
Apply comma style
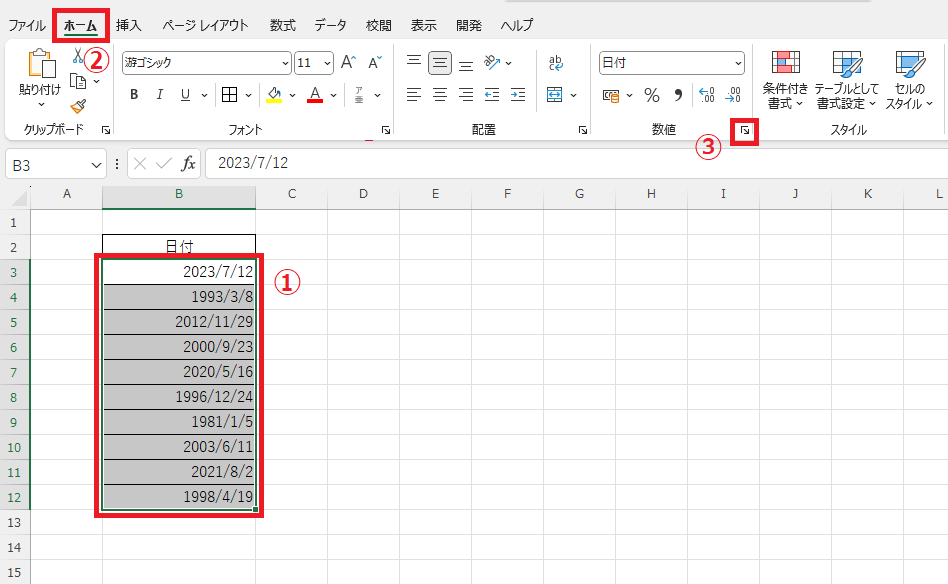(678, 95)
